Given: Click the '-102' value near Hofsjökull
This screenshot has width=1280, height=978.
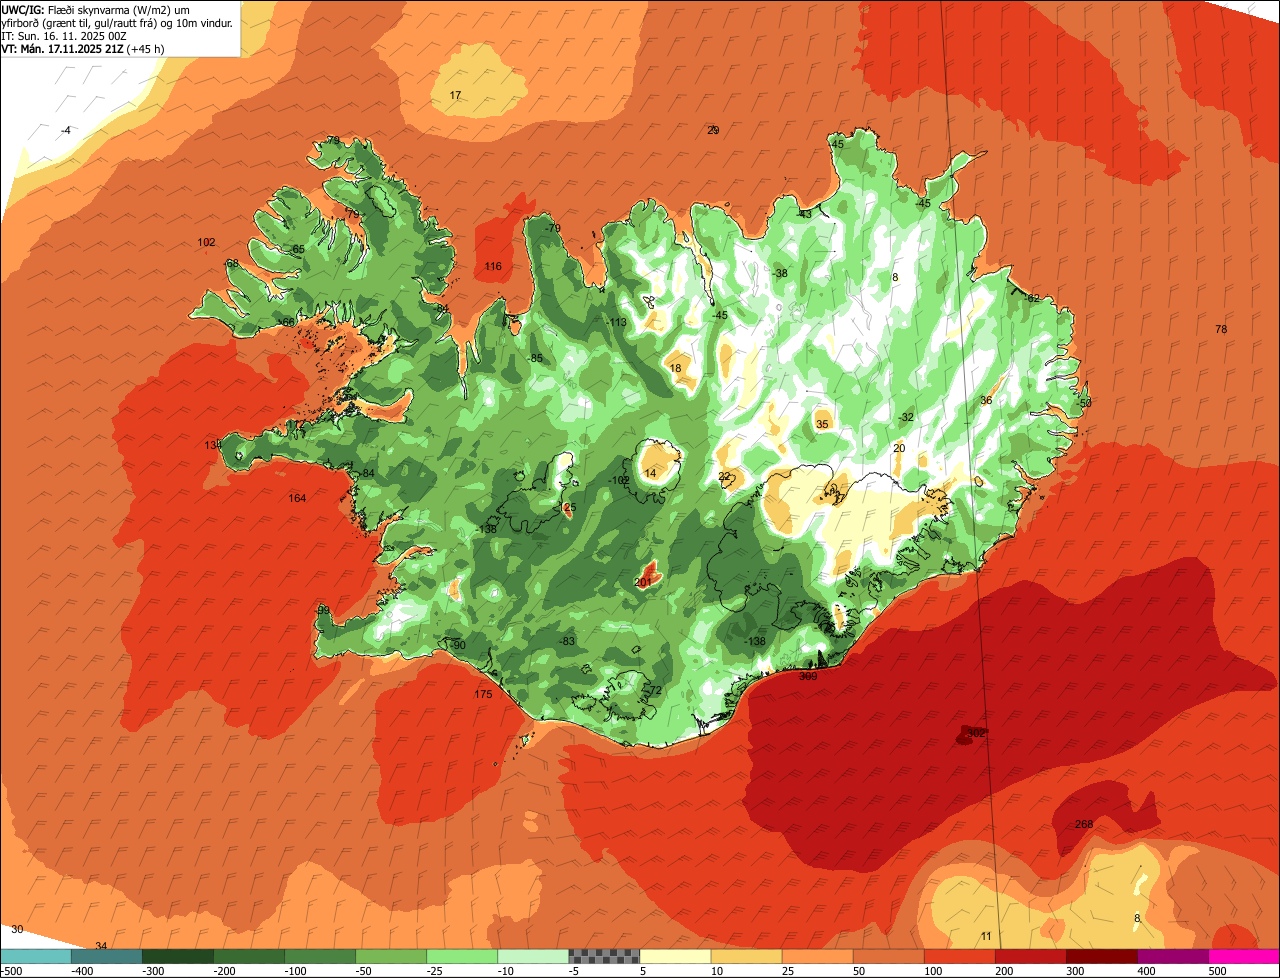Looking at the screenshot, I should 619,480.
